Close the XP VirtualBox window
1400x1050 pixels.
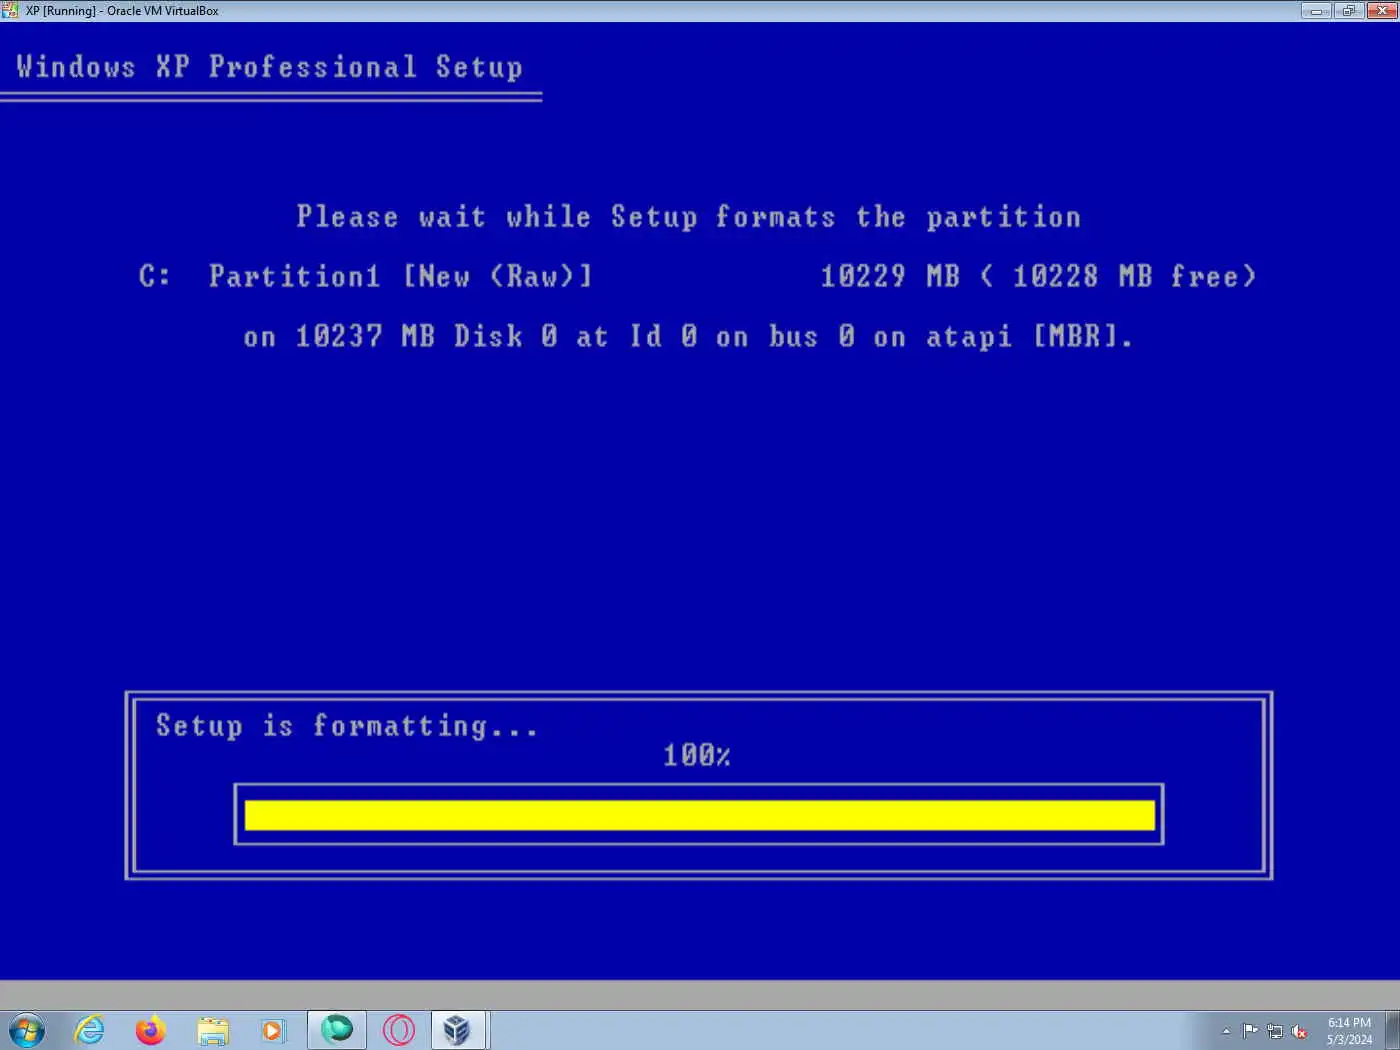click(1381, 10)
